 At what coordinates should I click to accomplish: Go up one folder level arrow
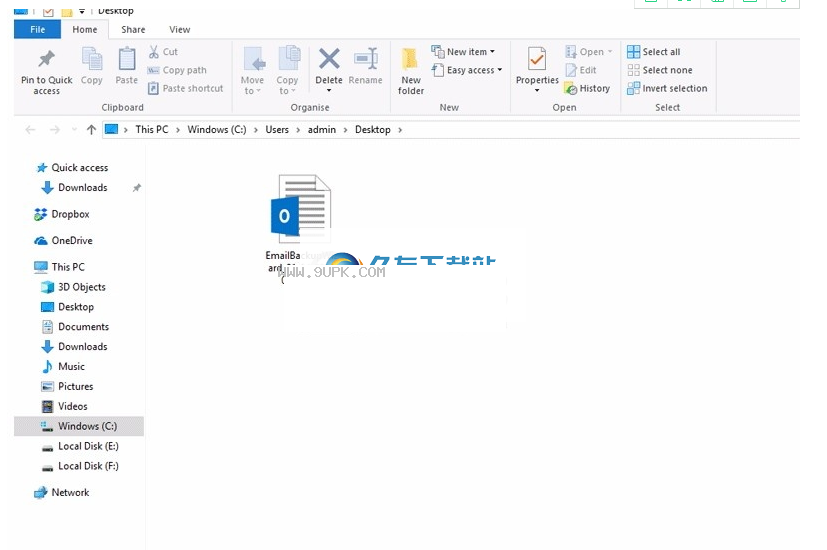(91, 130)
